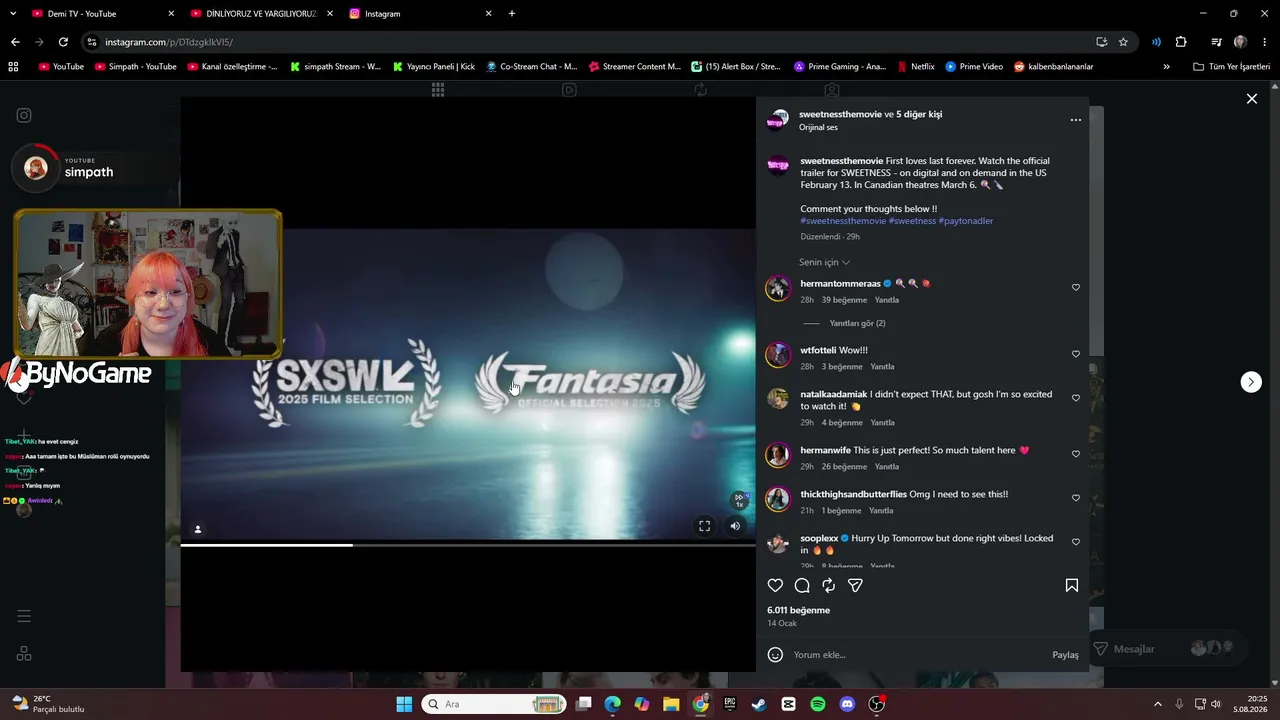Click the address bar URL

169,42
